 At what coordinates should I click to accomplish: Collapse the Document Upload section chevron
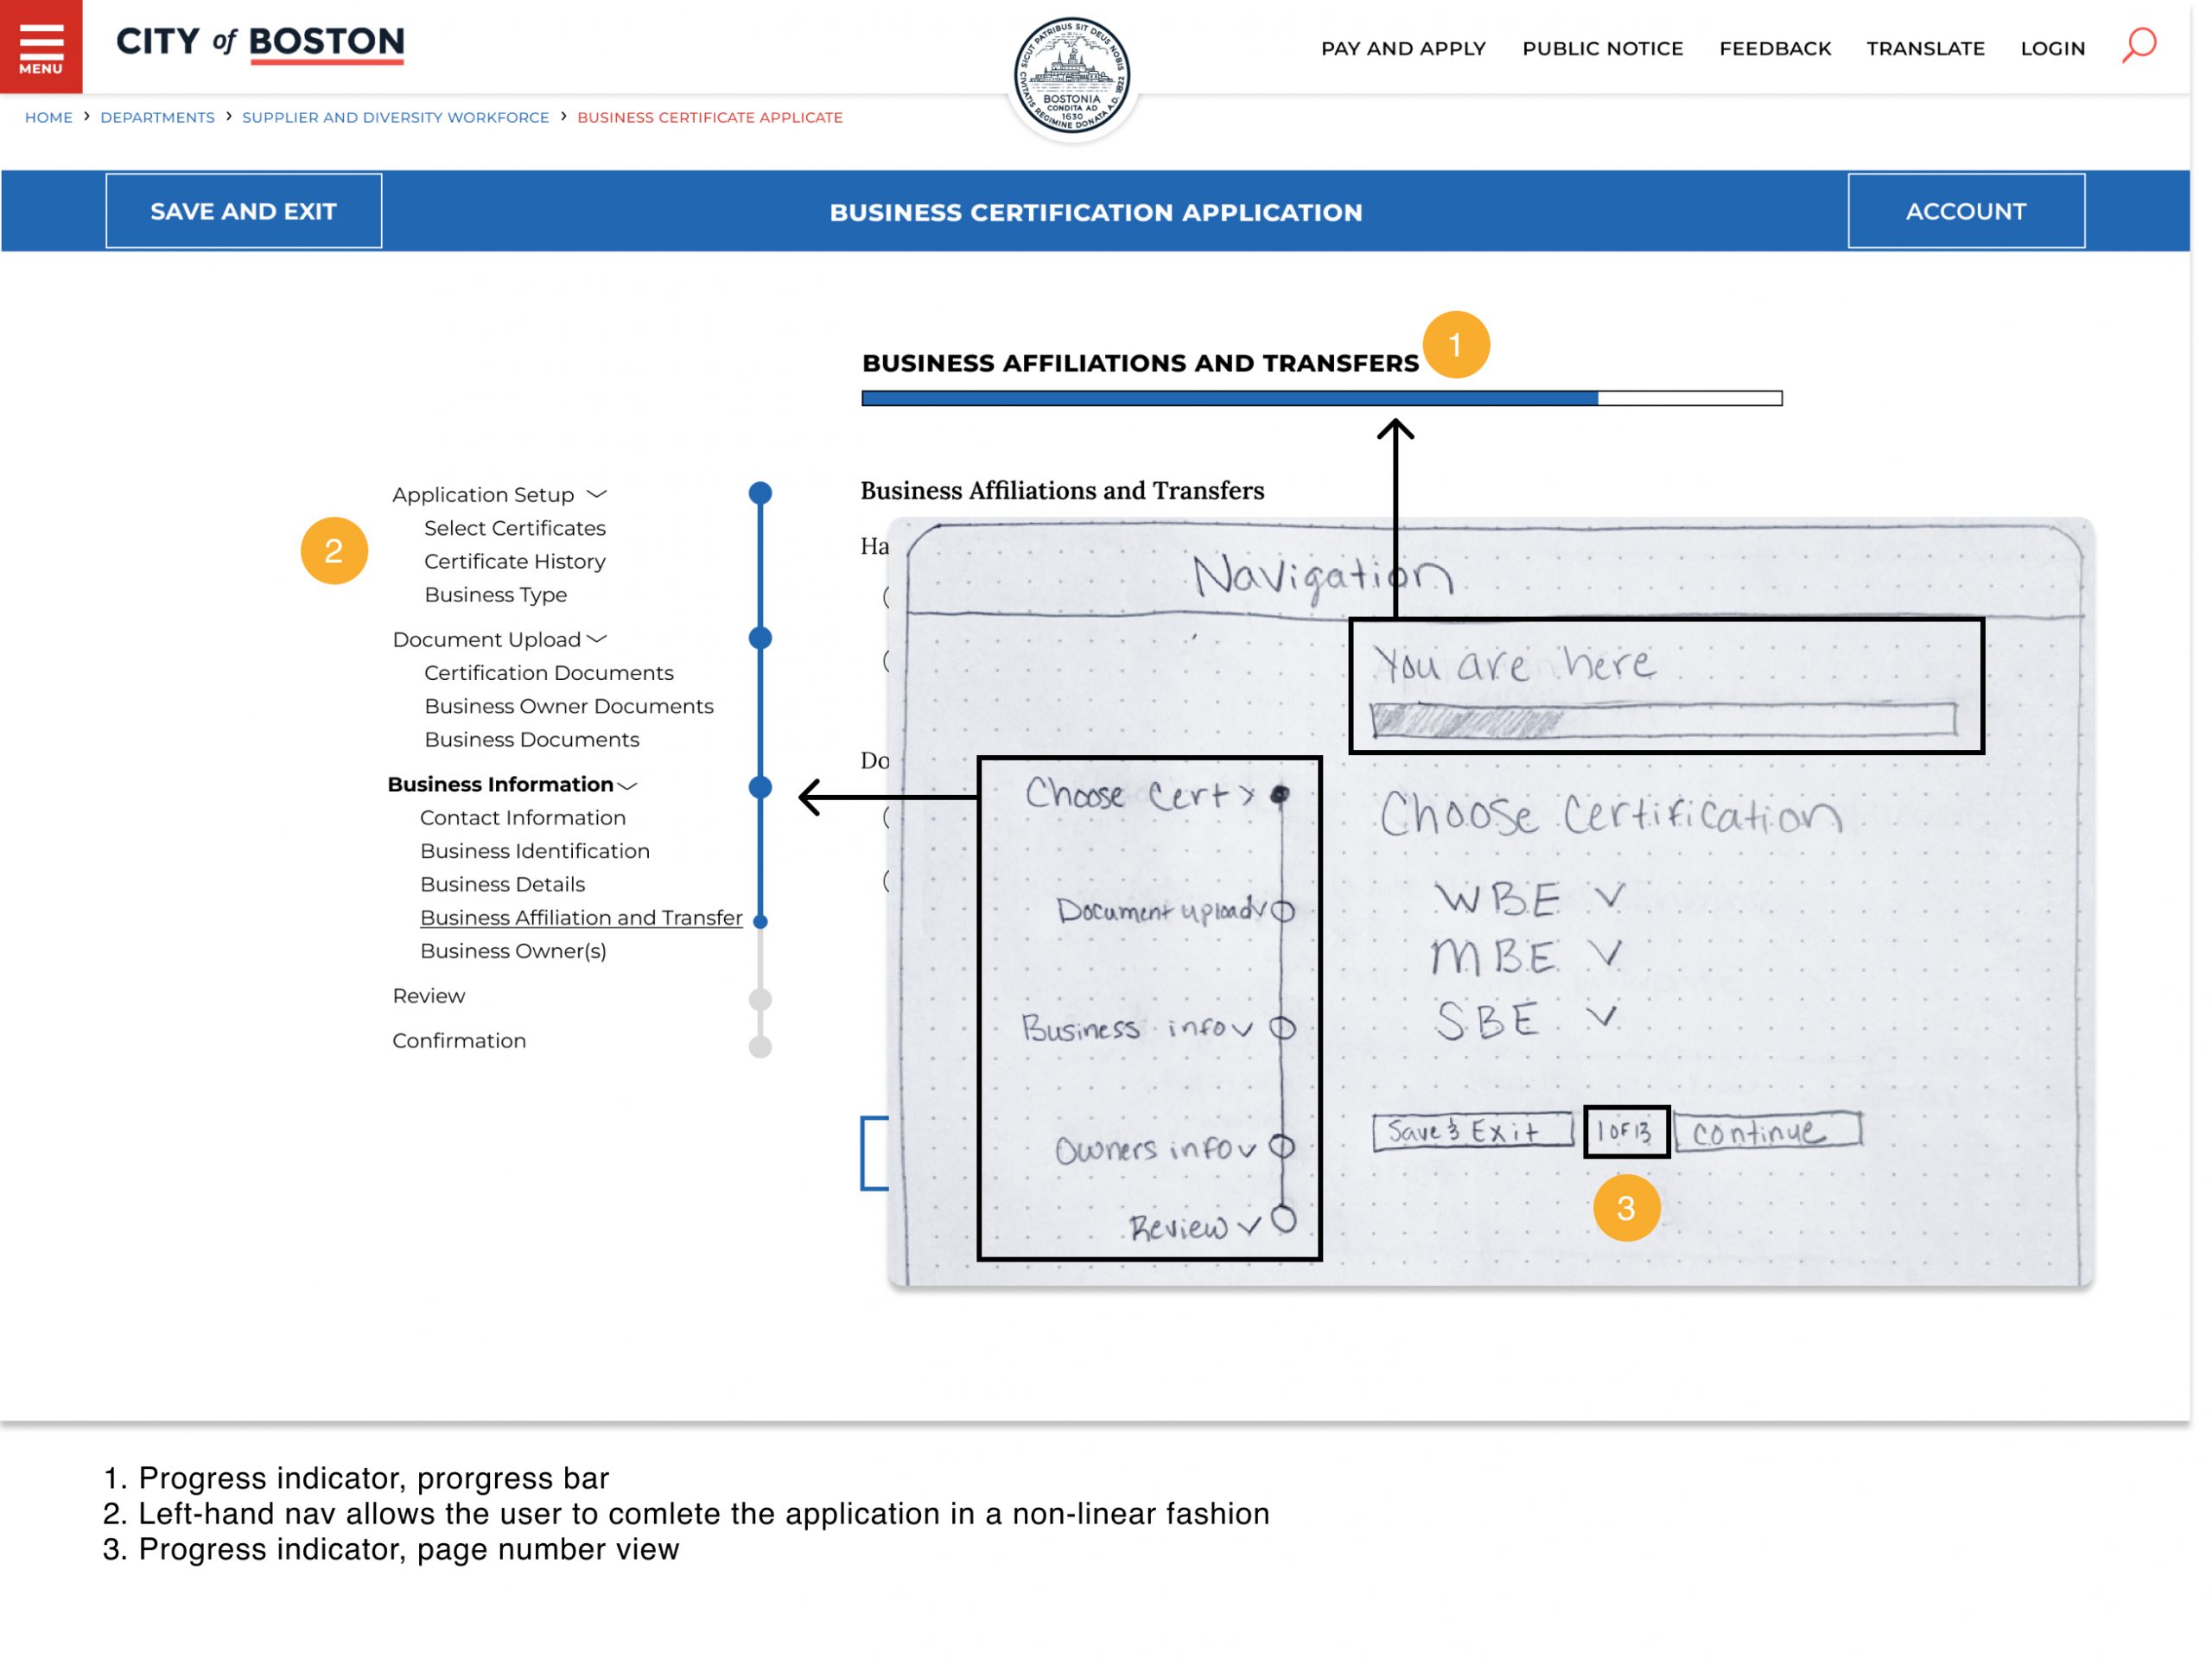597,639
